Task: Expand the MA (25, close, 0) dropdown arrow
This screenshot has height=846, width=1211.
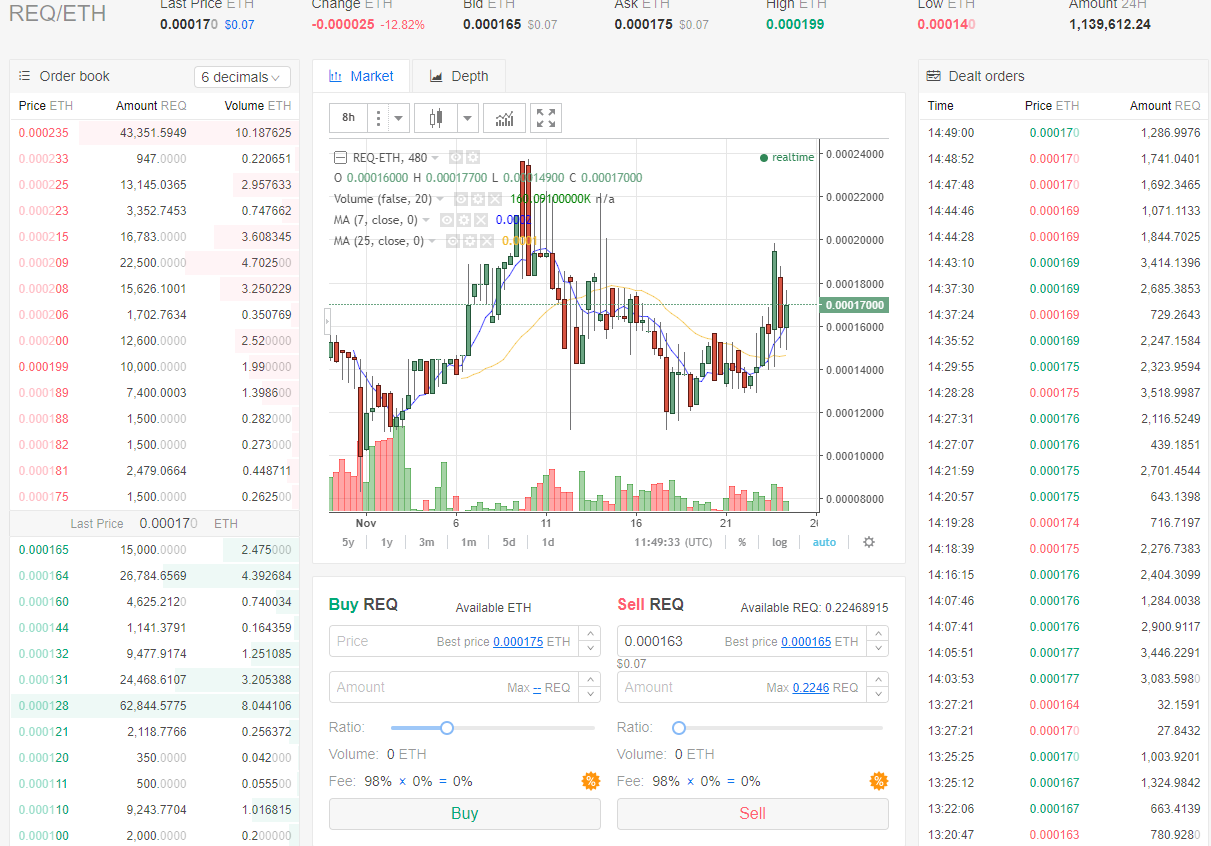Action: point(431,241)
